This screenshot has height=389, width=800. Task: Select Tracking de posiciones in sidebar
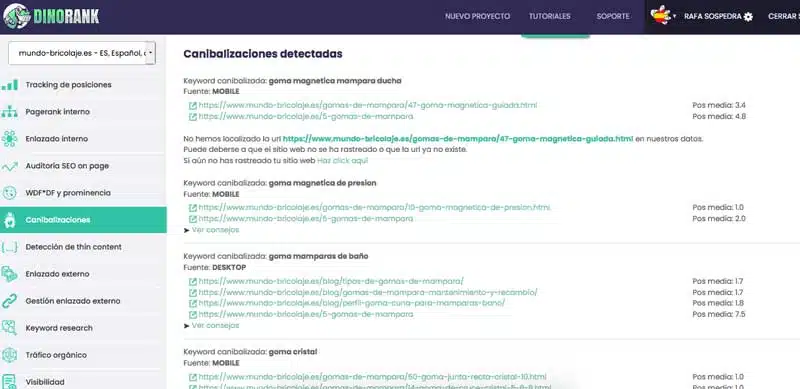[x=68, y=85]
